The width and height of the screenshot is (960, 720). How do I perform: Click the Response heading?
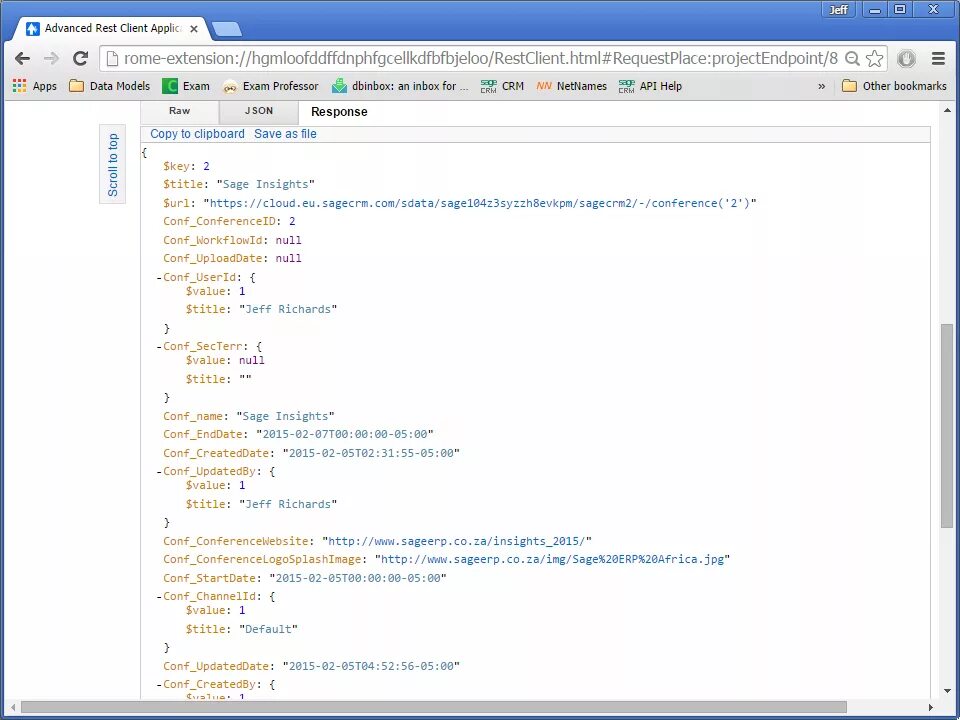coord(339,112)
